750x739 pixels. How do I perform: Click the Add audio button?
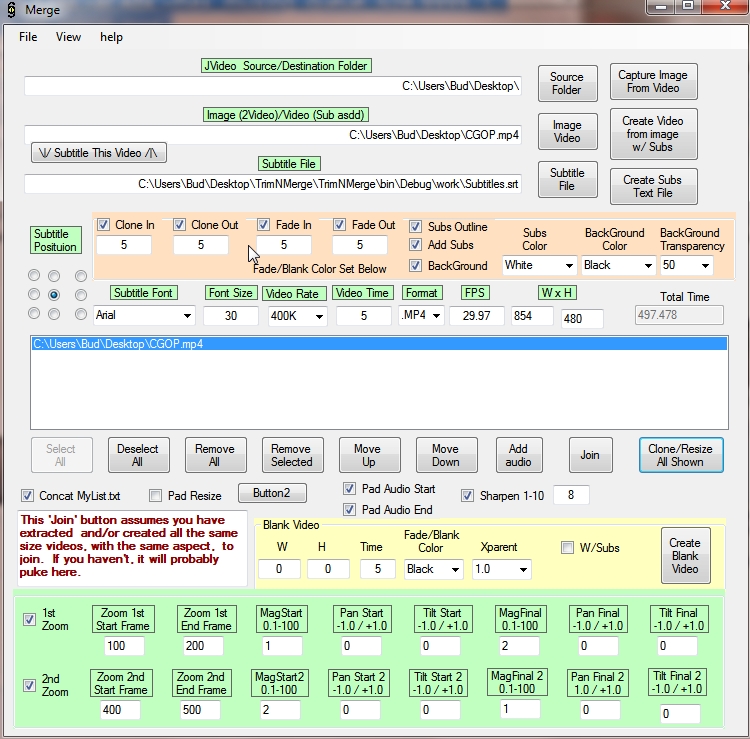pyautogui.click(x=519, y=455)
